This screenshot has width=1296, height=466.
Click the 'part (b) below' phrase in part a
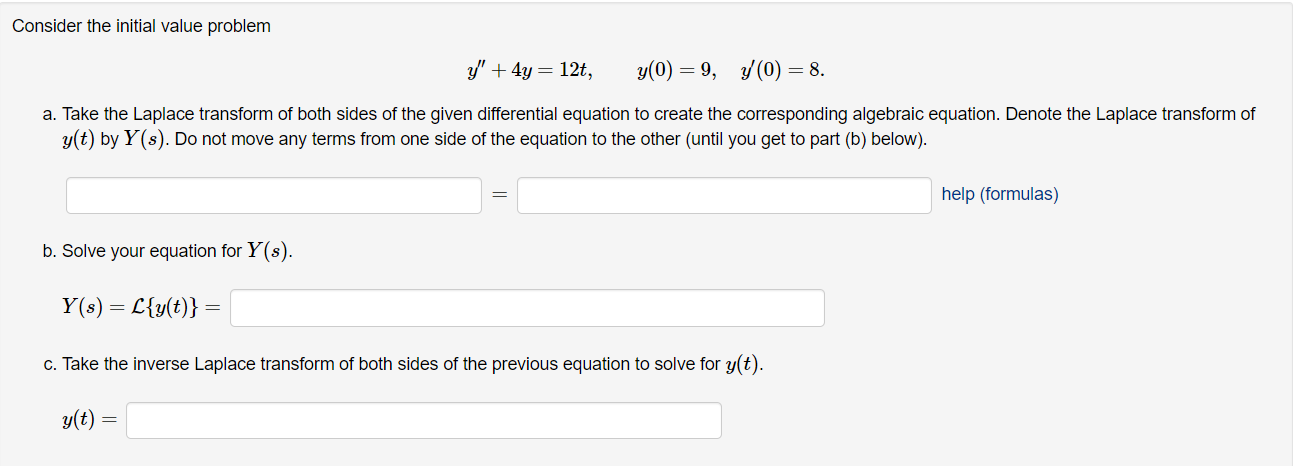pos(869,139)
